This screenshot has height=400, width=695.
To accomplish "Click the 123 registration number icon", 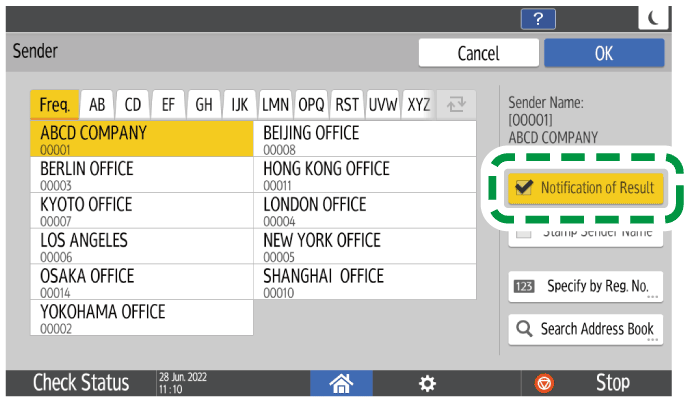I will pyautogui.click(x=524, y=286).
